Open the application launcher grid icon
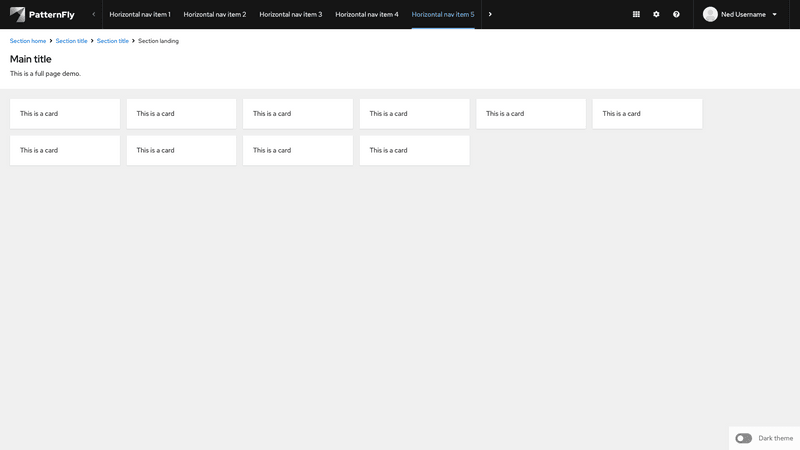 [636, 14]
